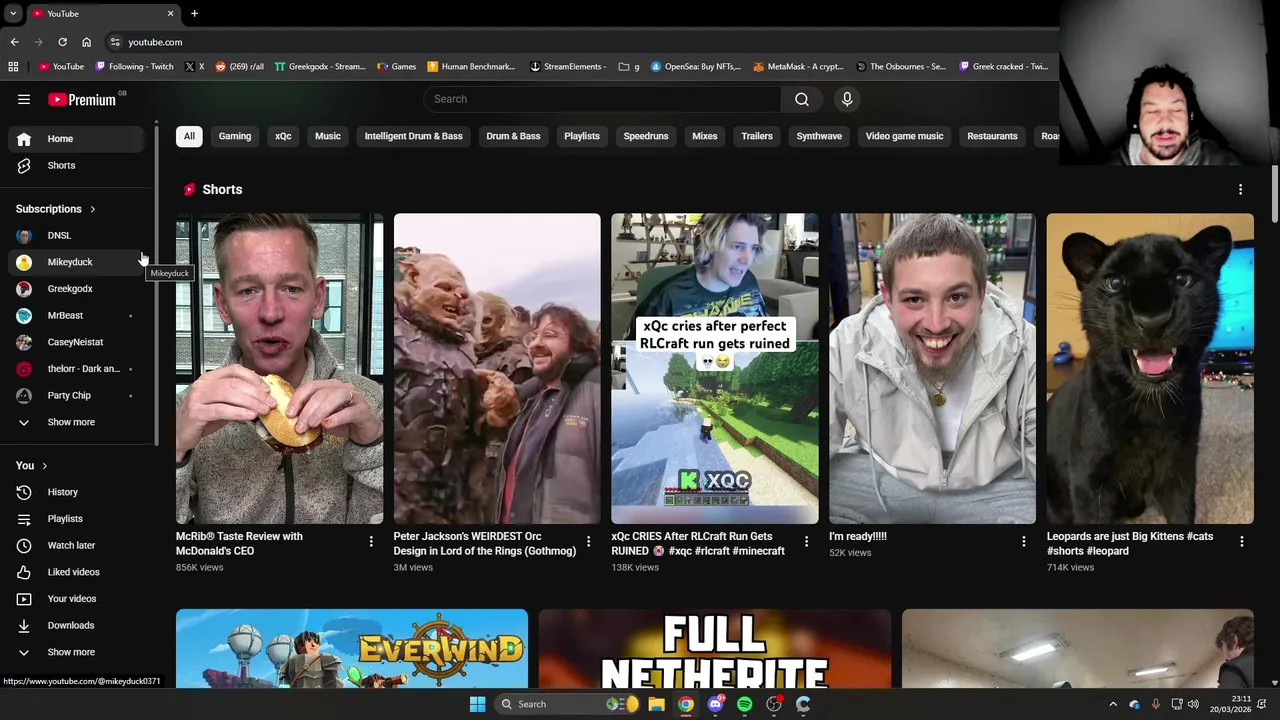Play the xQc RLCraft short
This screenshot has width=1280, height=720.
[x=715, y=368]
